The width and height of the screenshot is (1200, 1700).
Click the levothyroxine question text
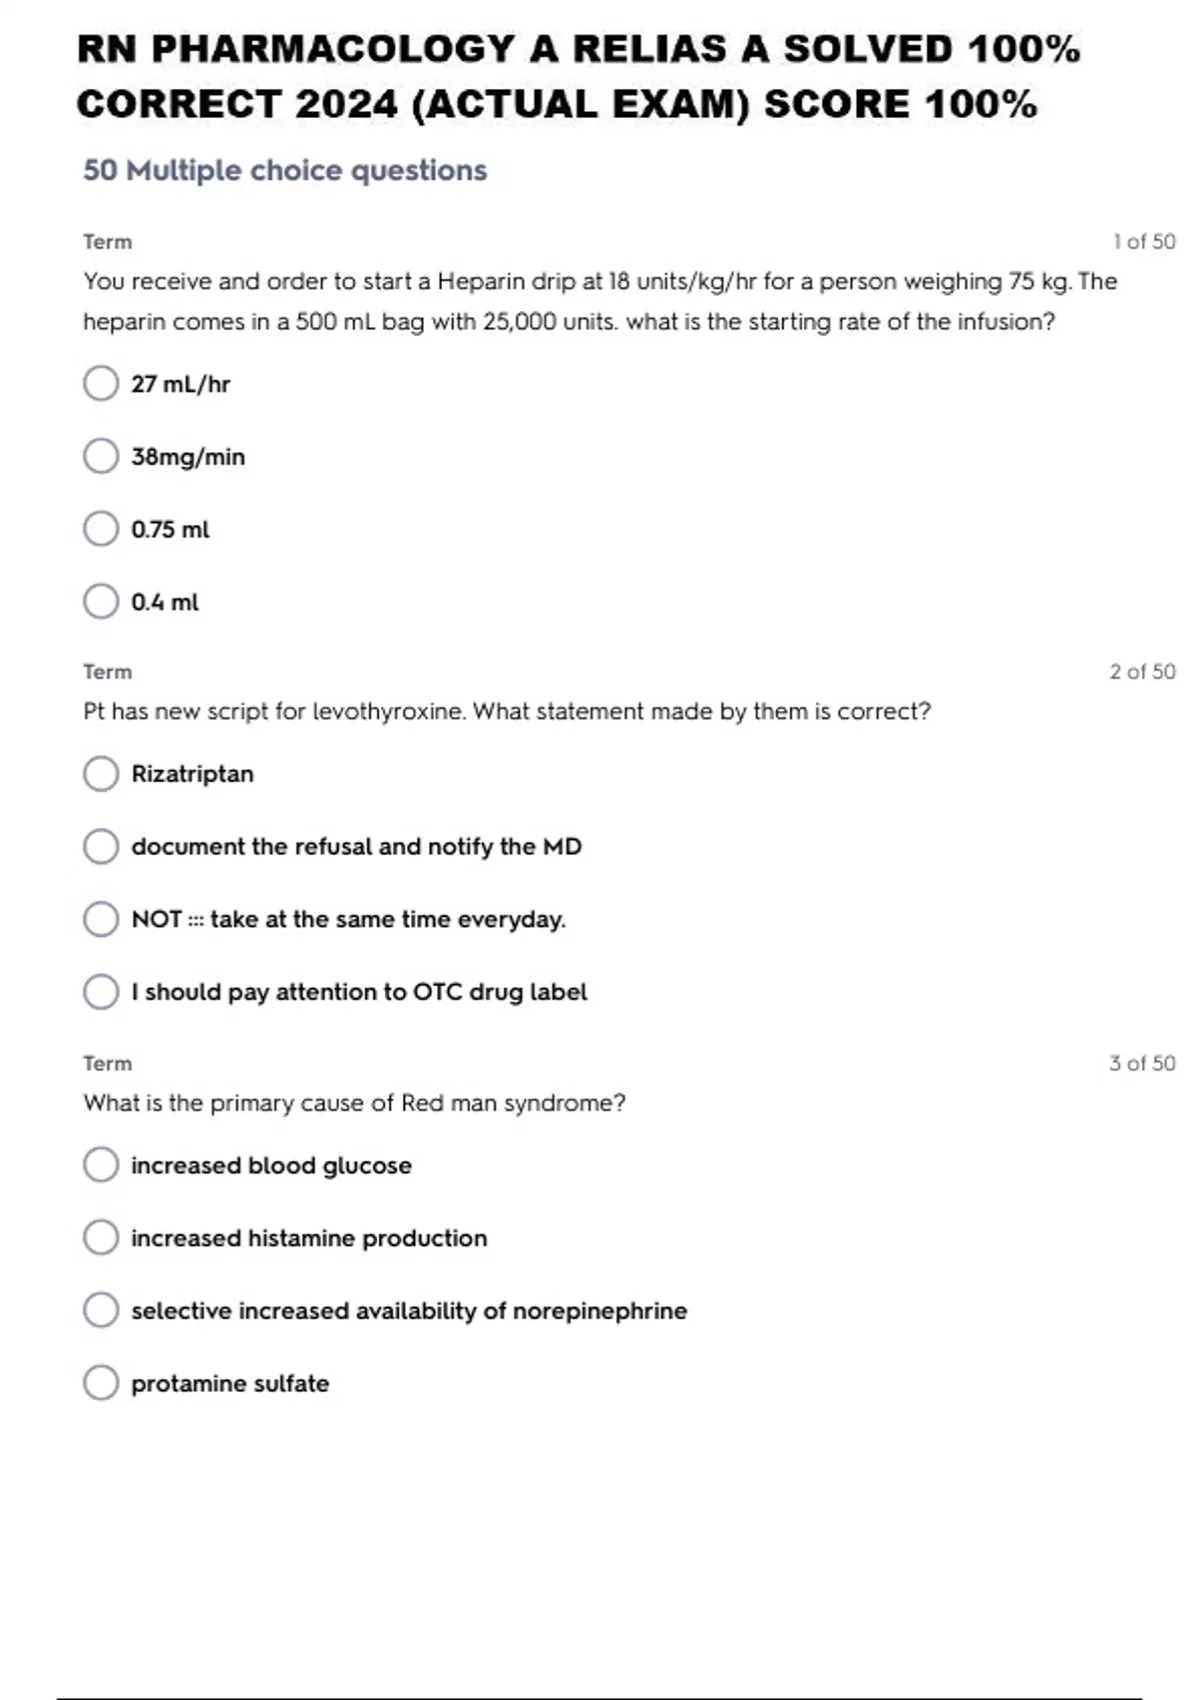[x=506, y=712]
